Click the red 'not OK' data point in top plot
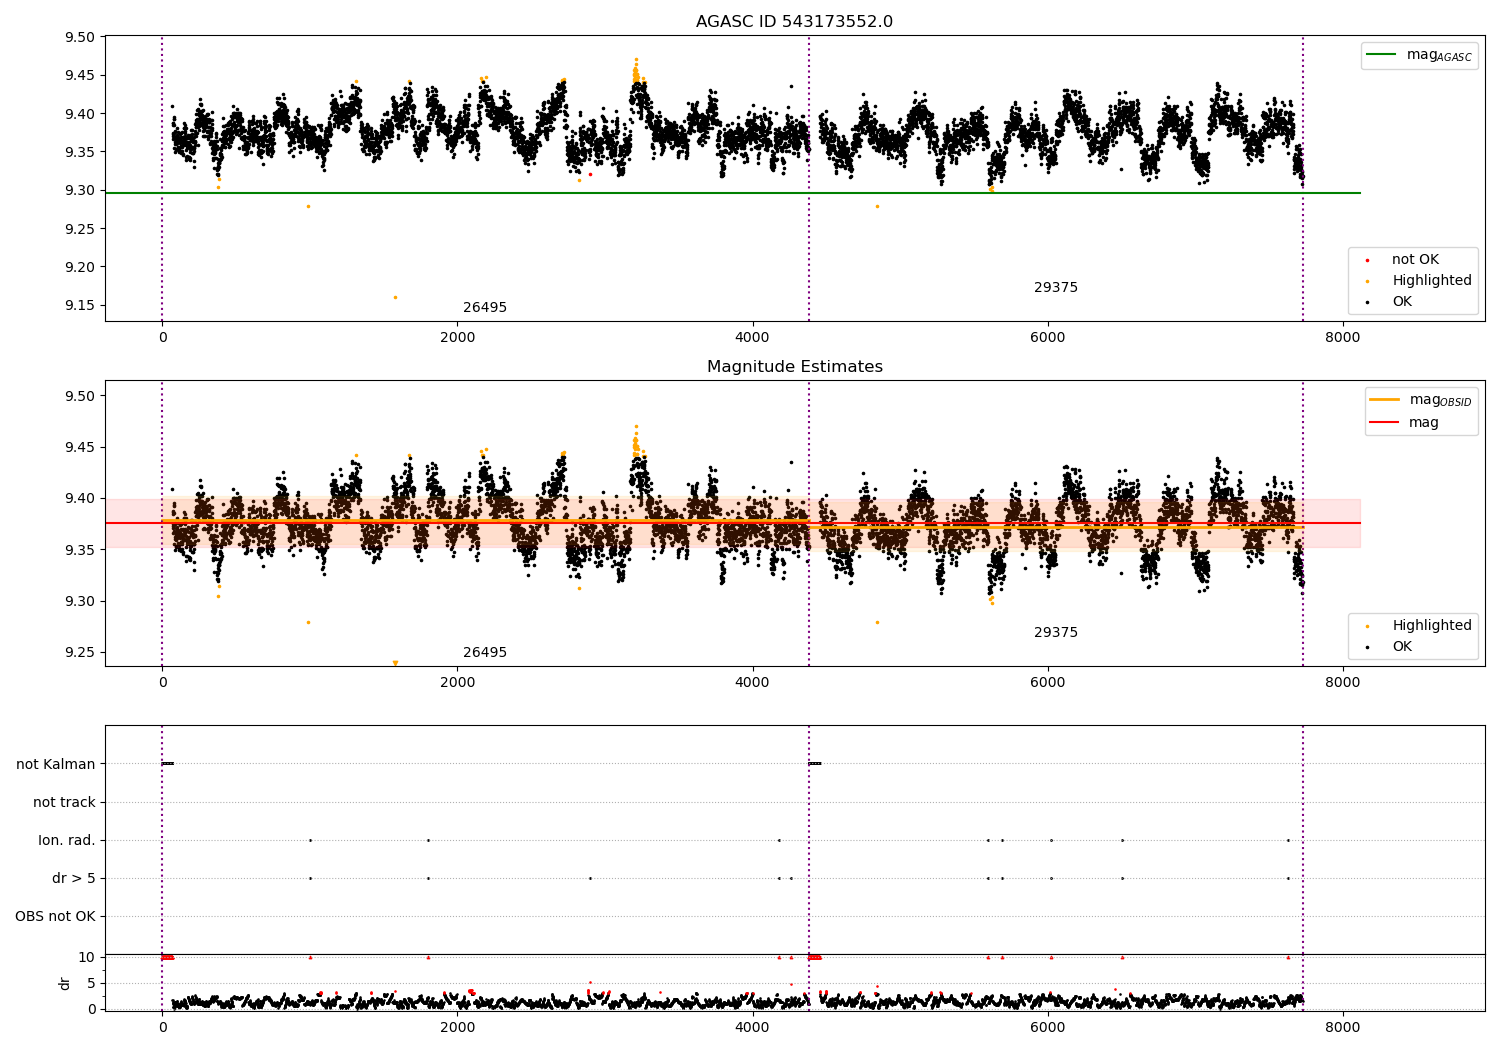This screenshot has height=1050, width=1500. tap(590, 174)
